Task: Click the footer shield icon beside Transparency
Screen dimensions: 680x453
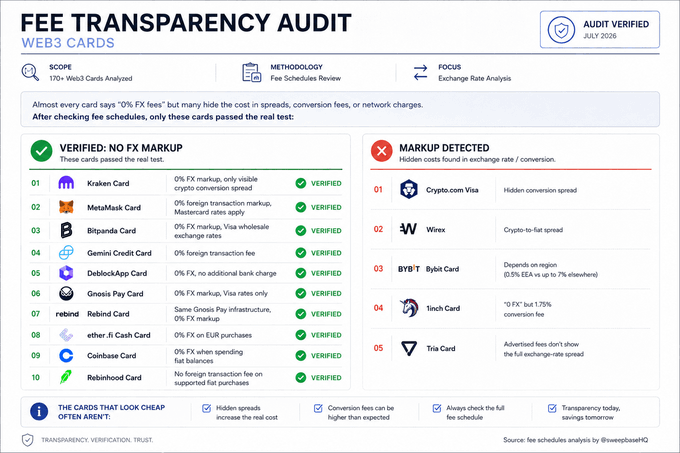Action: 27,440
